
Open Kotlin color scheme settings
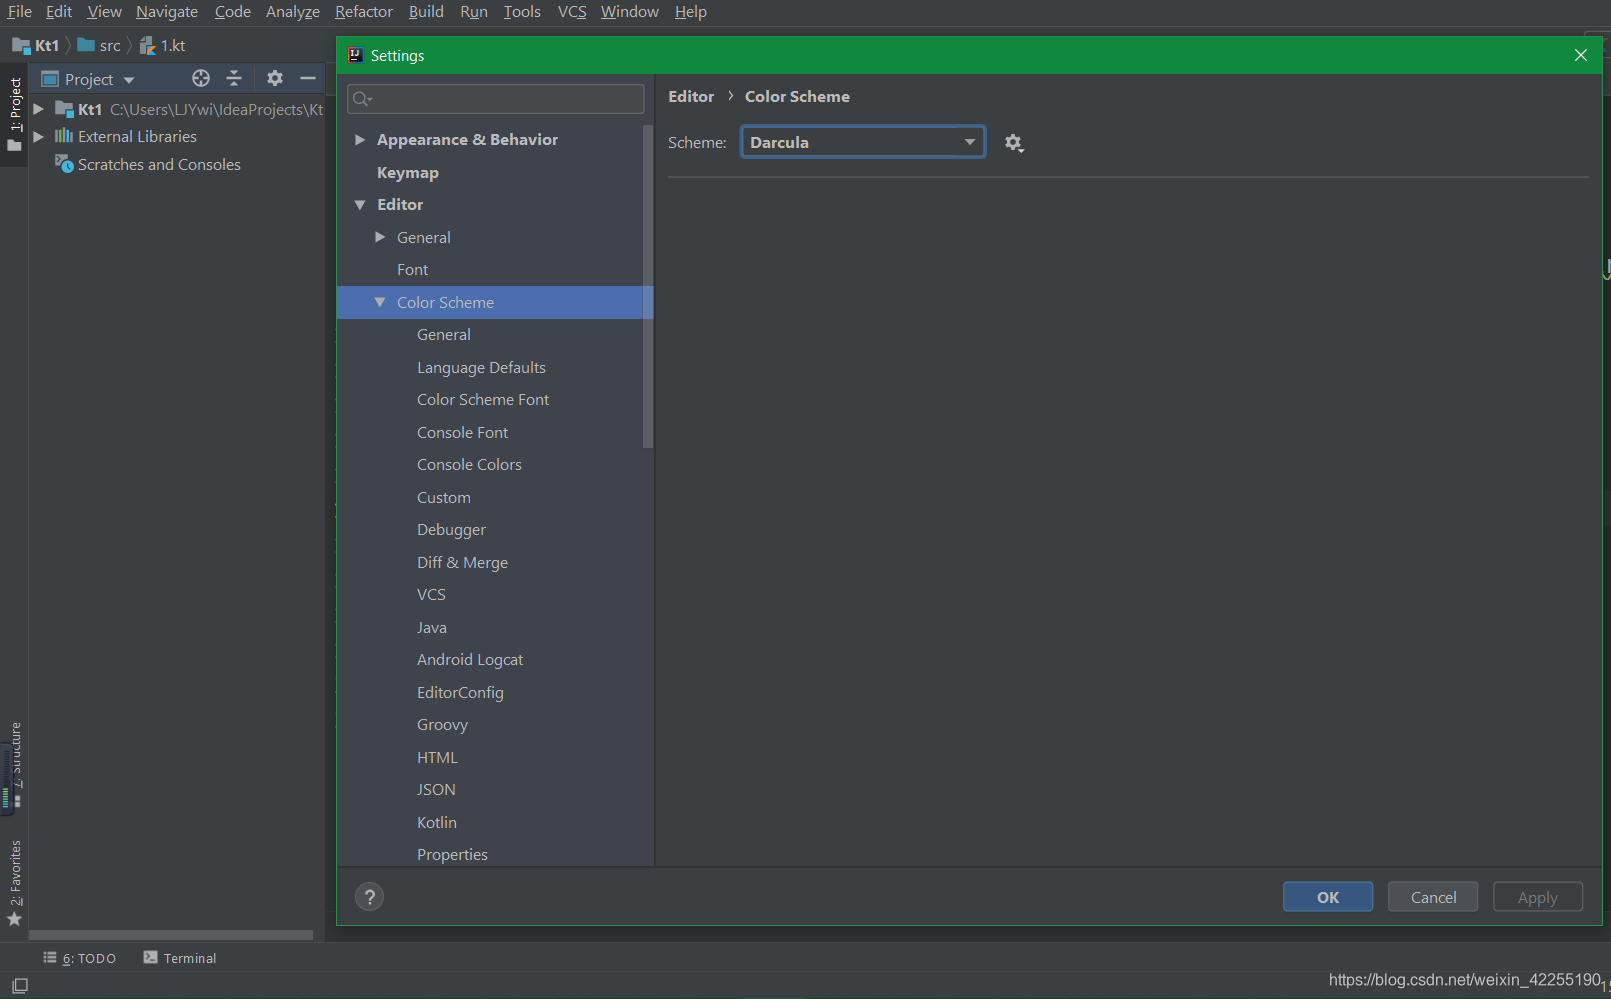pos(437,823)
